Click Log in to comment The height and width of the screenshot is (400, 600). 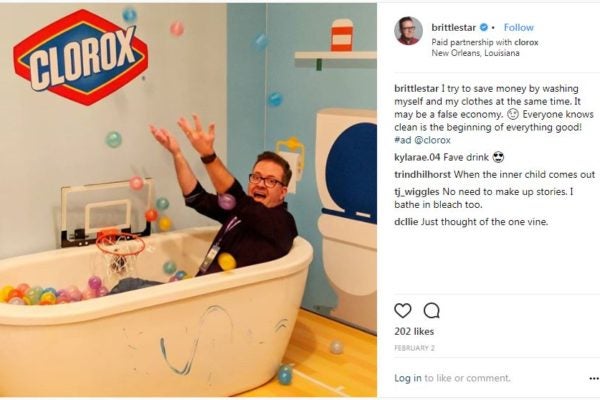408,378
